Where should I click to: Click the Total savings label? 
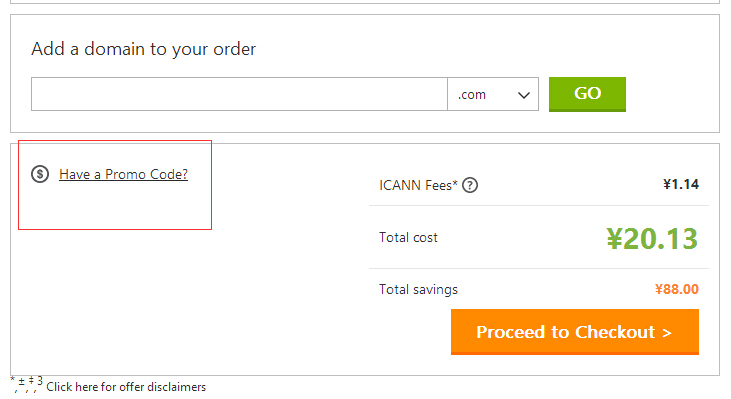coord(418,289)
